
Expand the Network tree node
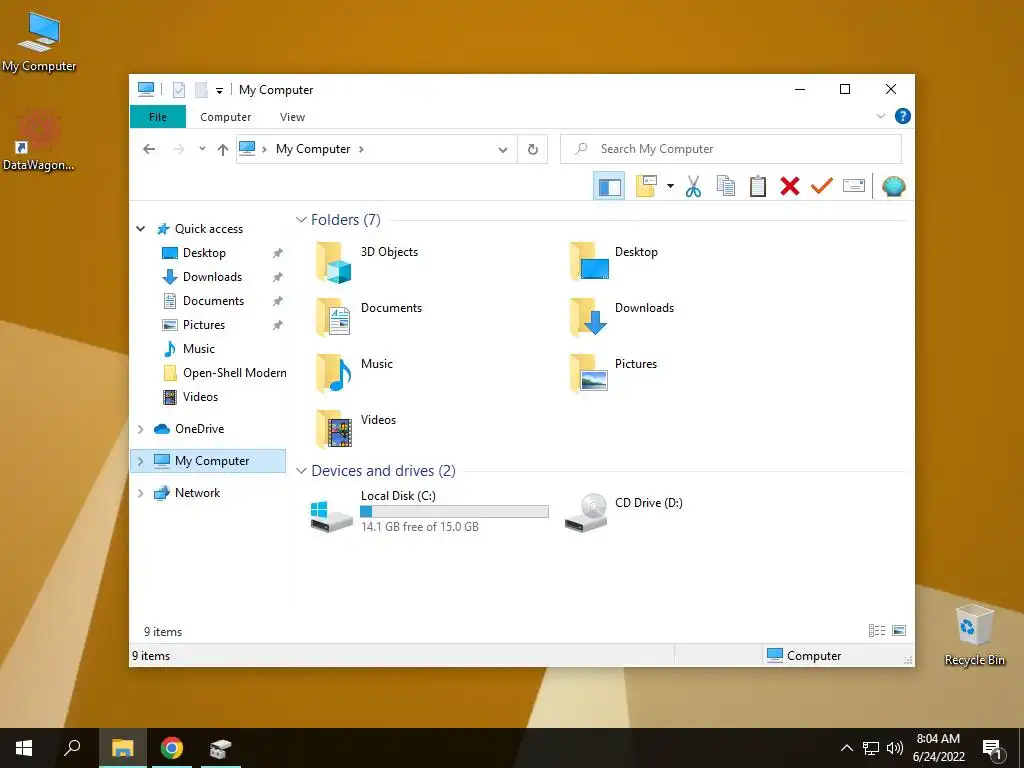pos(140,493)
